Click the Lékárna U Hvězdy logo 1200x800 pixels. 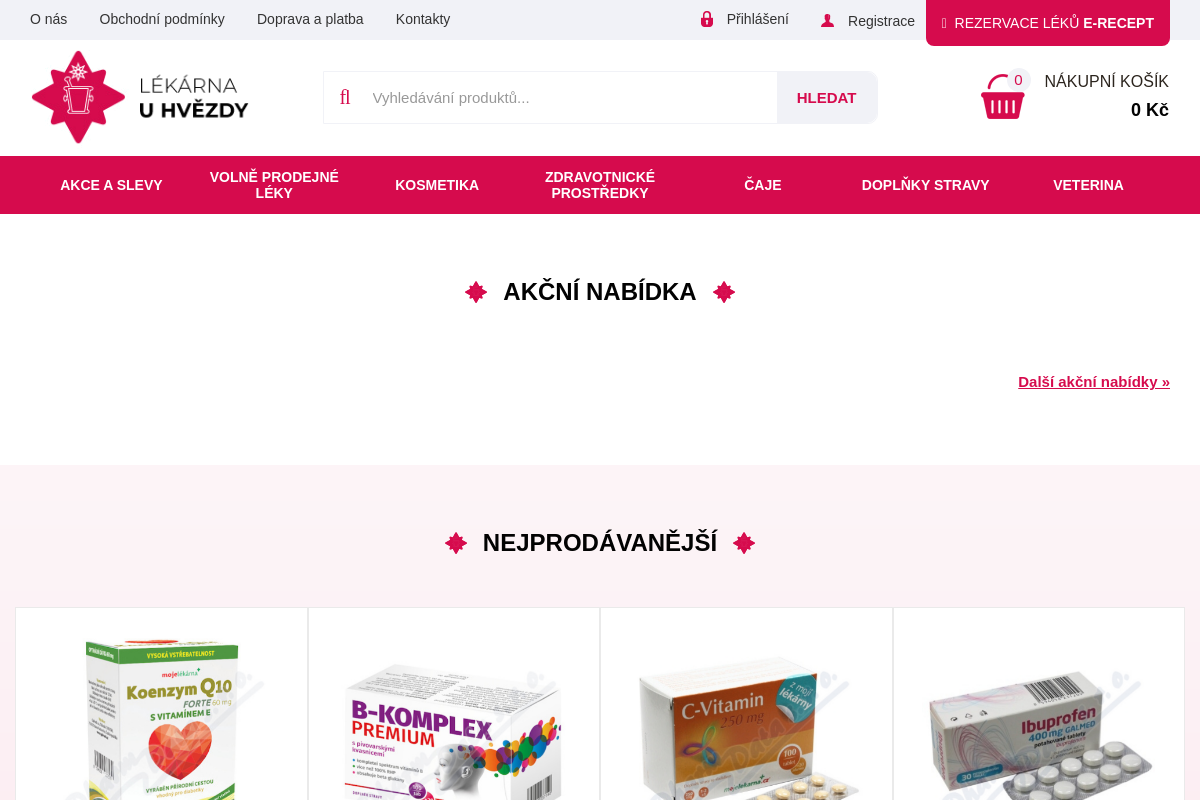[140, 97]
